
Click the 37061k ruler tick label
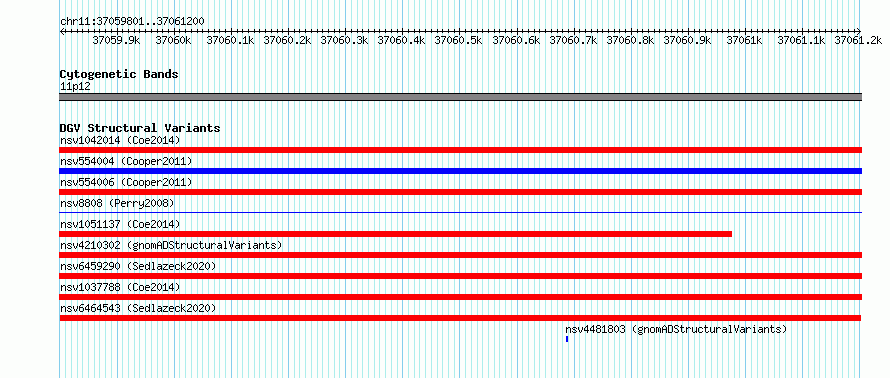(x=745, y=40)
